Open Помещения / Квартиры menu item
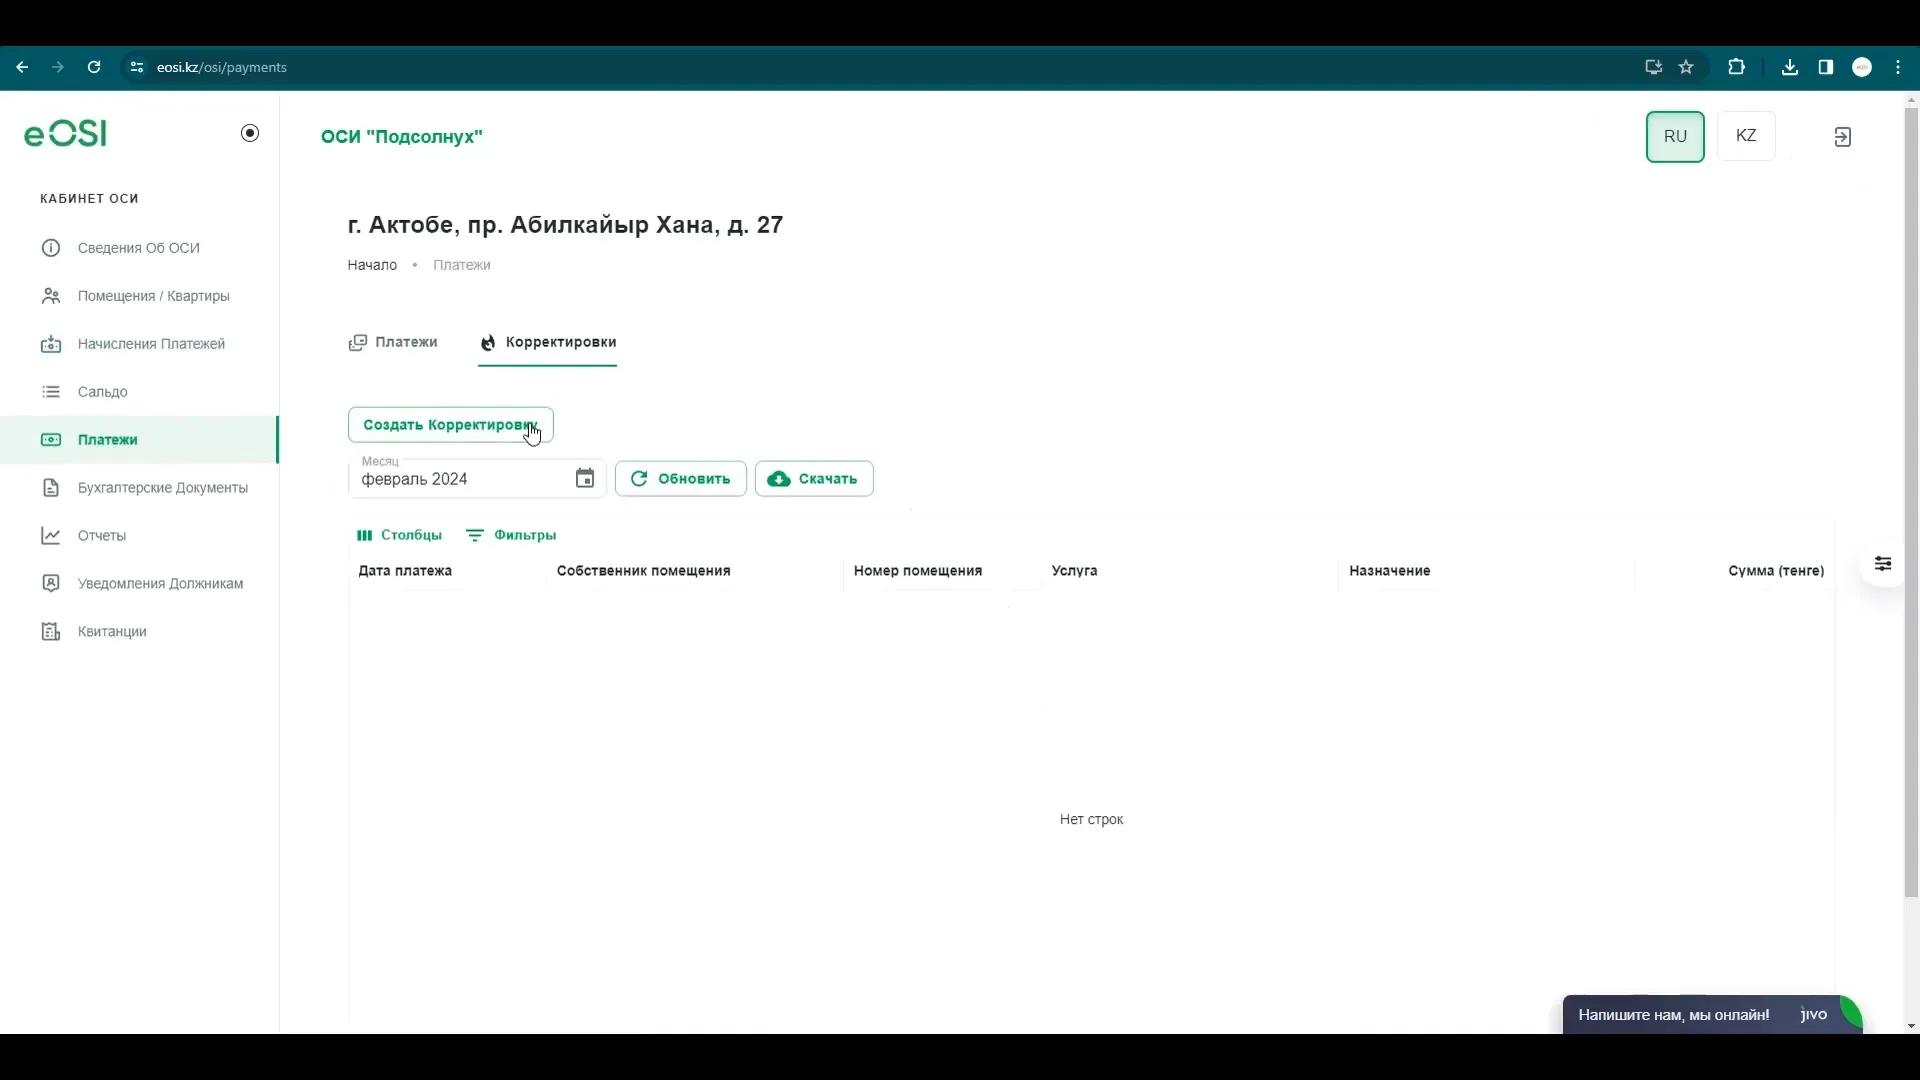1920x1080 pixels. (x=139, y=296)
